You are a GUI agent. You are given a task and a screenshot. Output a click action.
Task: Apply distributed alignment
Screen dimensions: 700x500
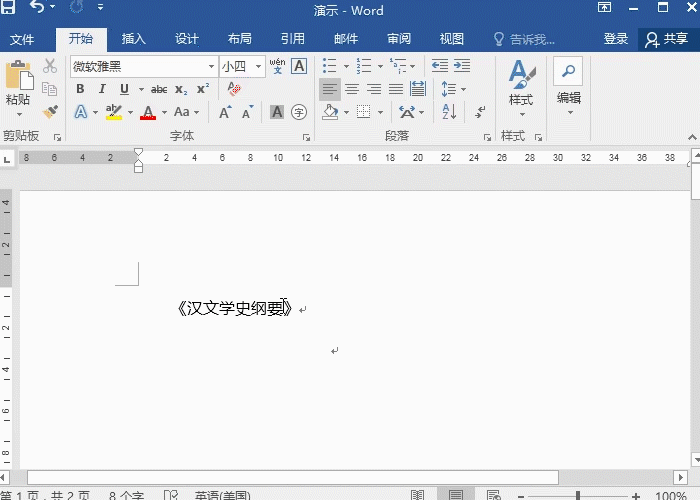point(418,89)
